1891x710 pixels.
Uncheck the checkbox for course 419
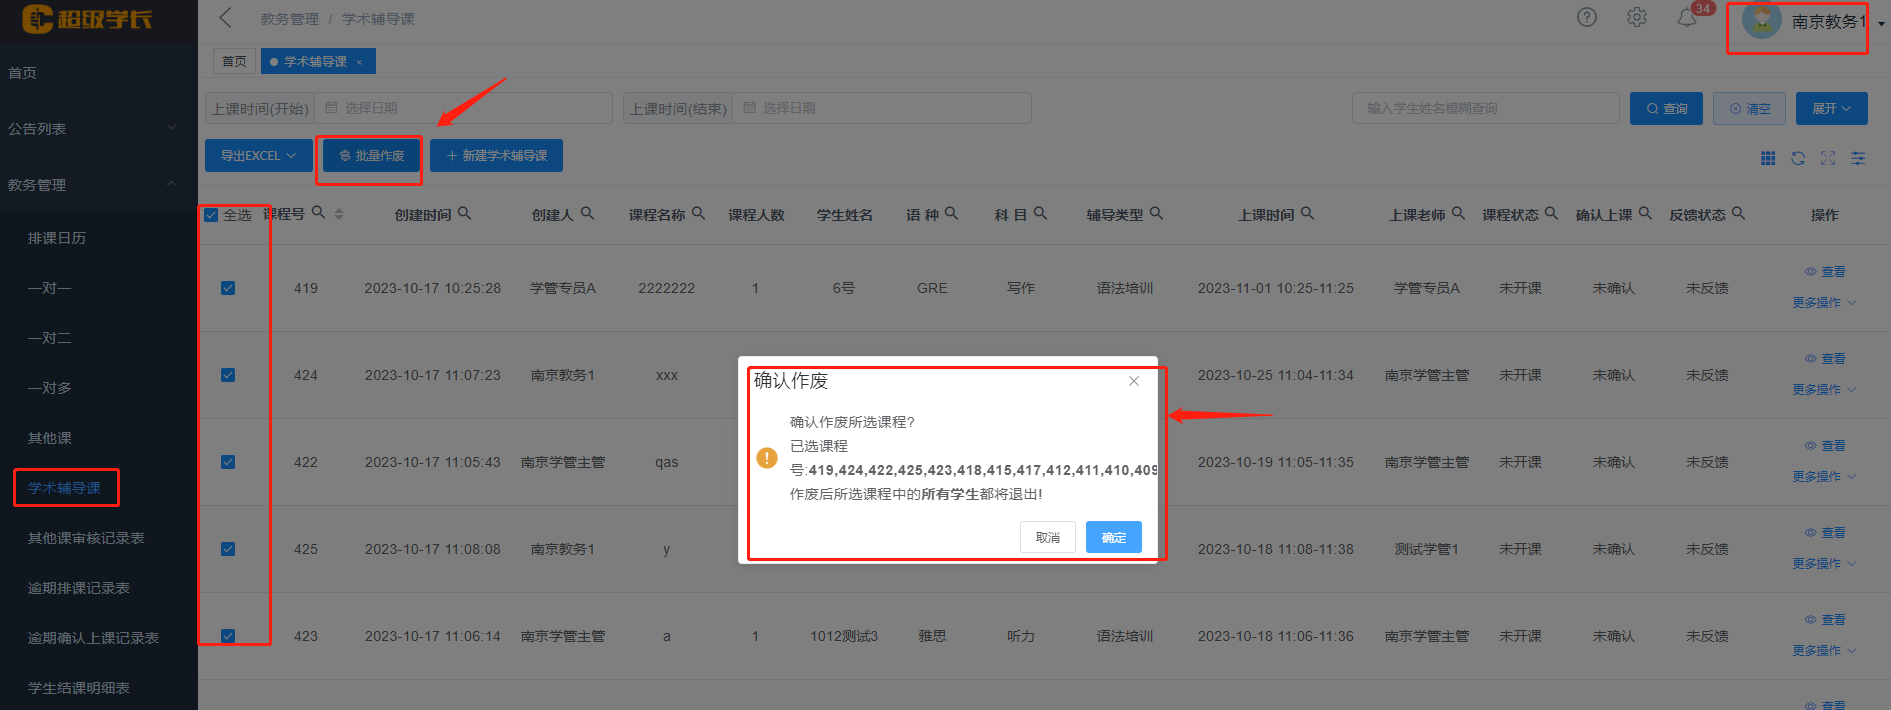[228, 288]
